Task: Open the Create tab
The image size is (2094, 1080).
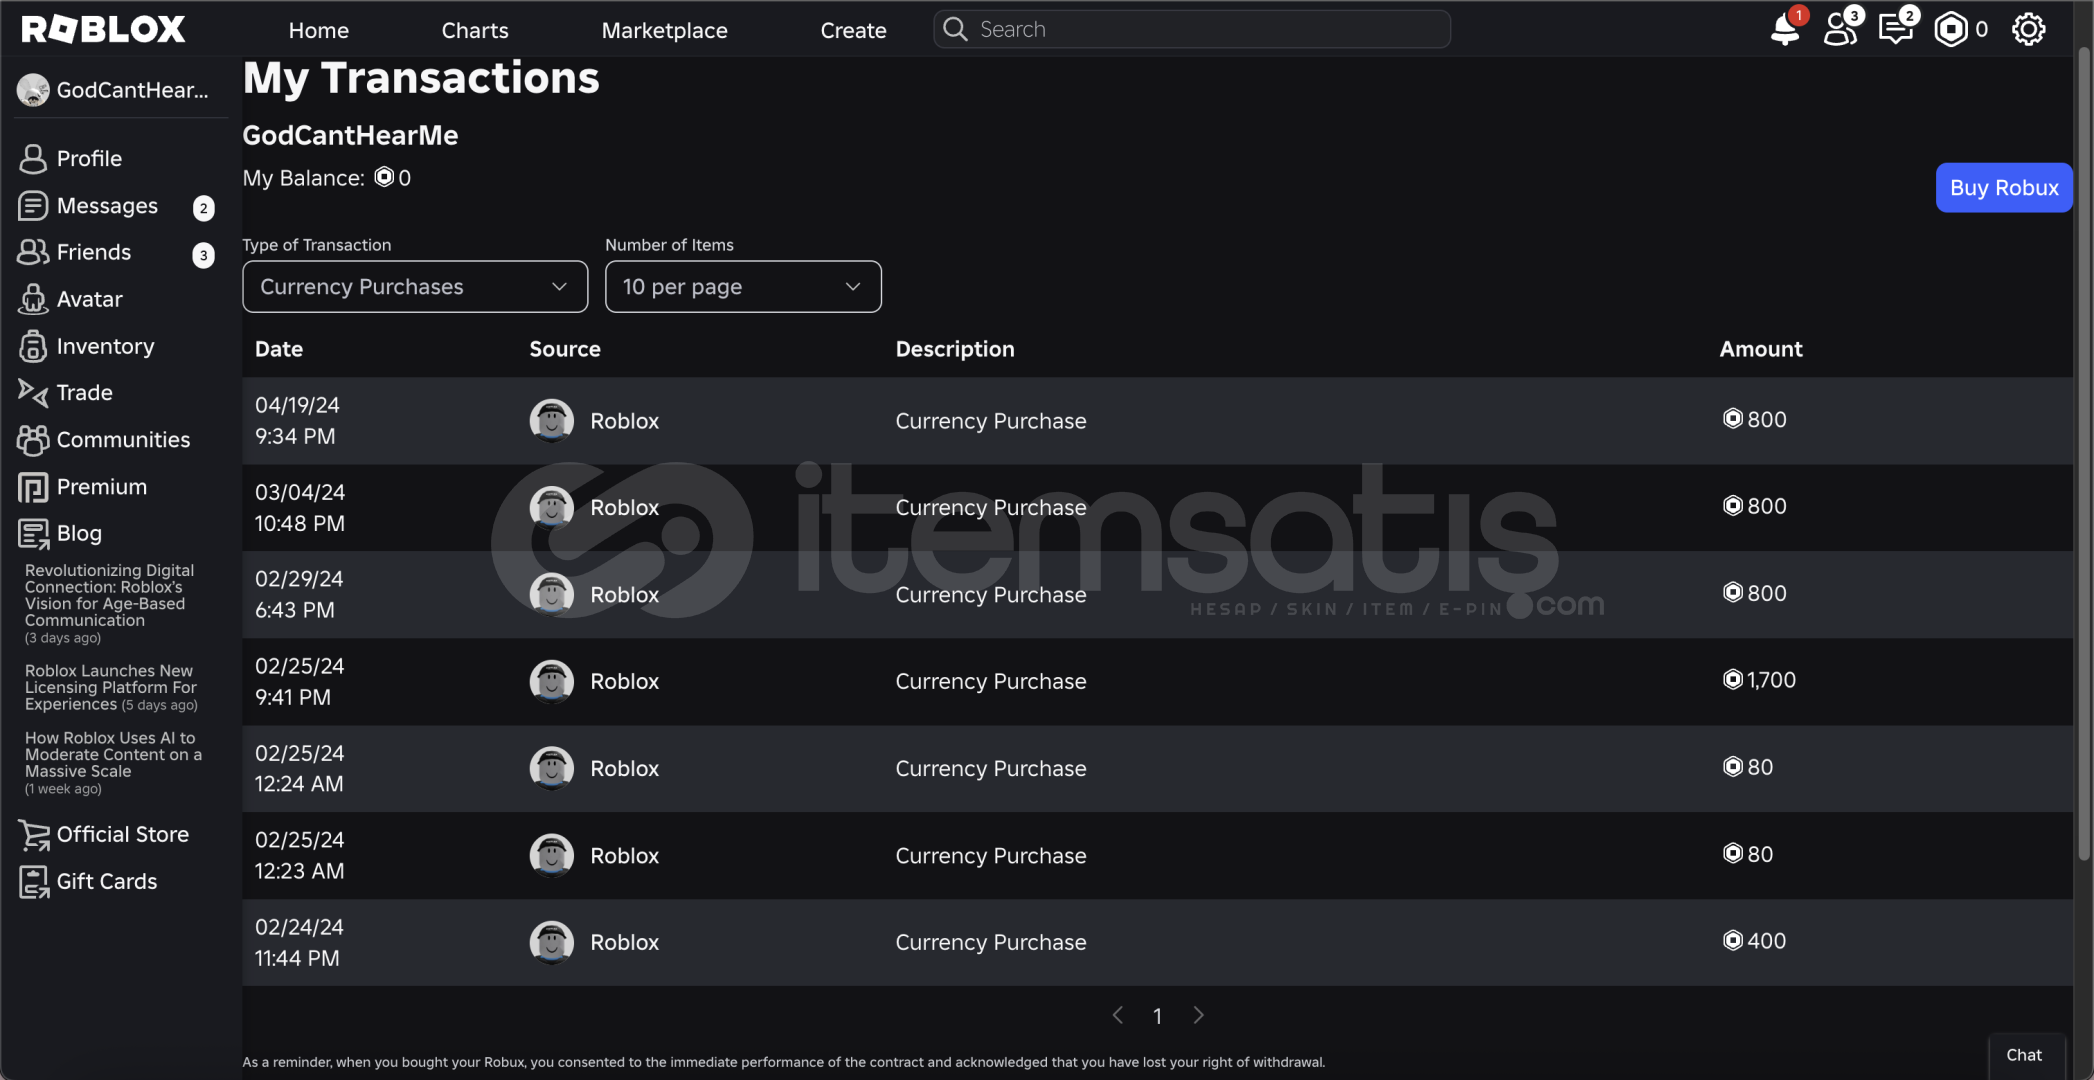Action: (853, 30)
